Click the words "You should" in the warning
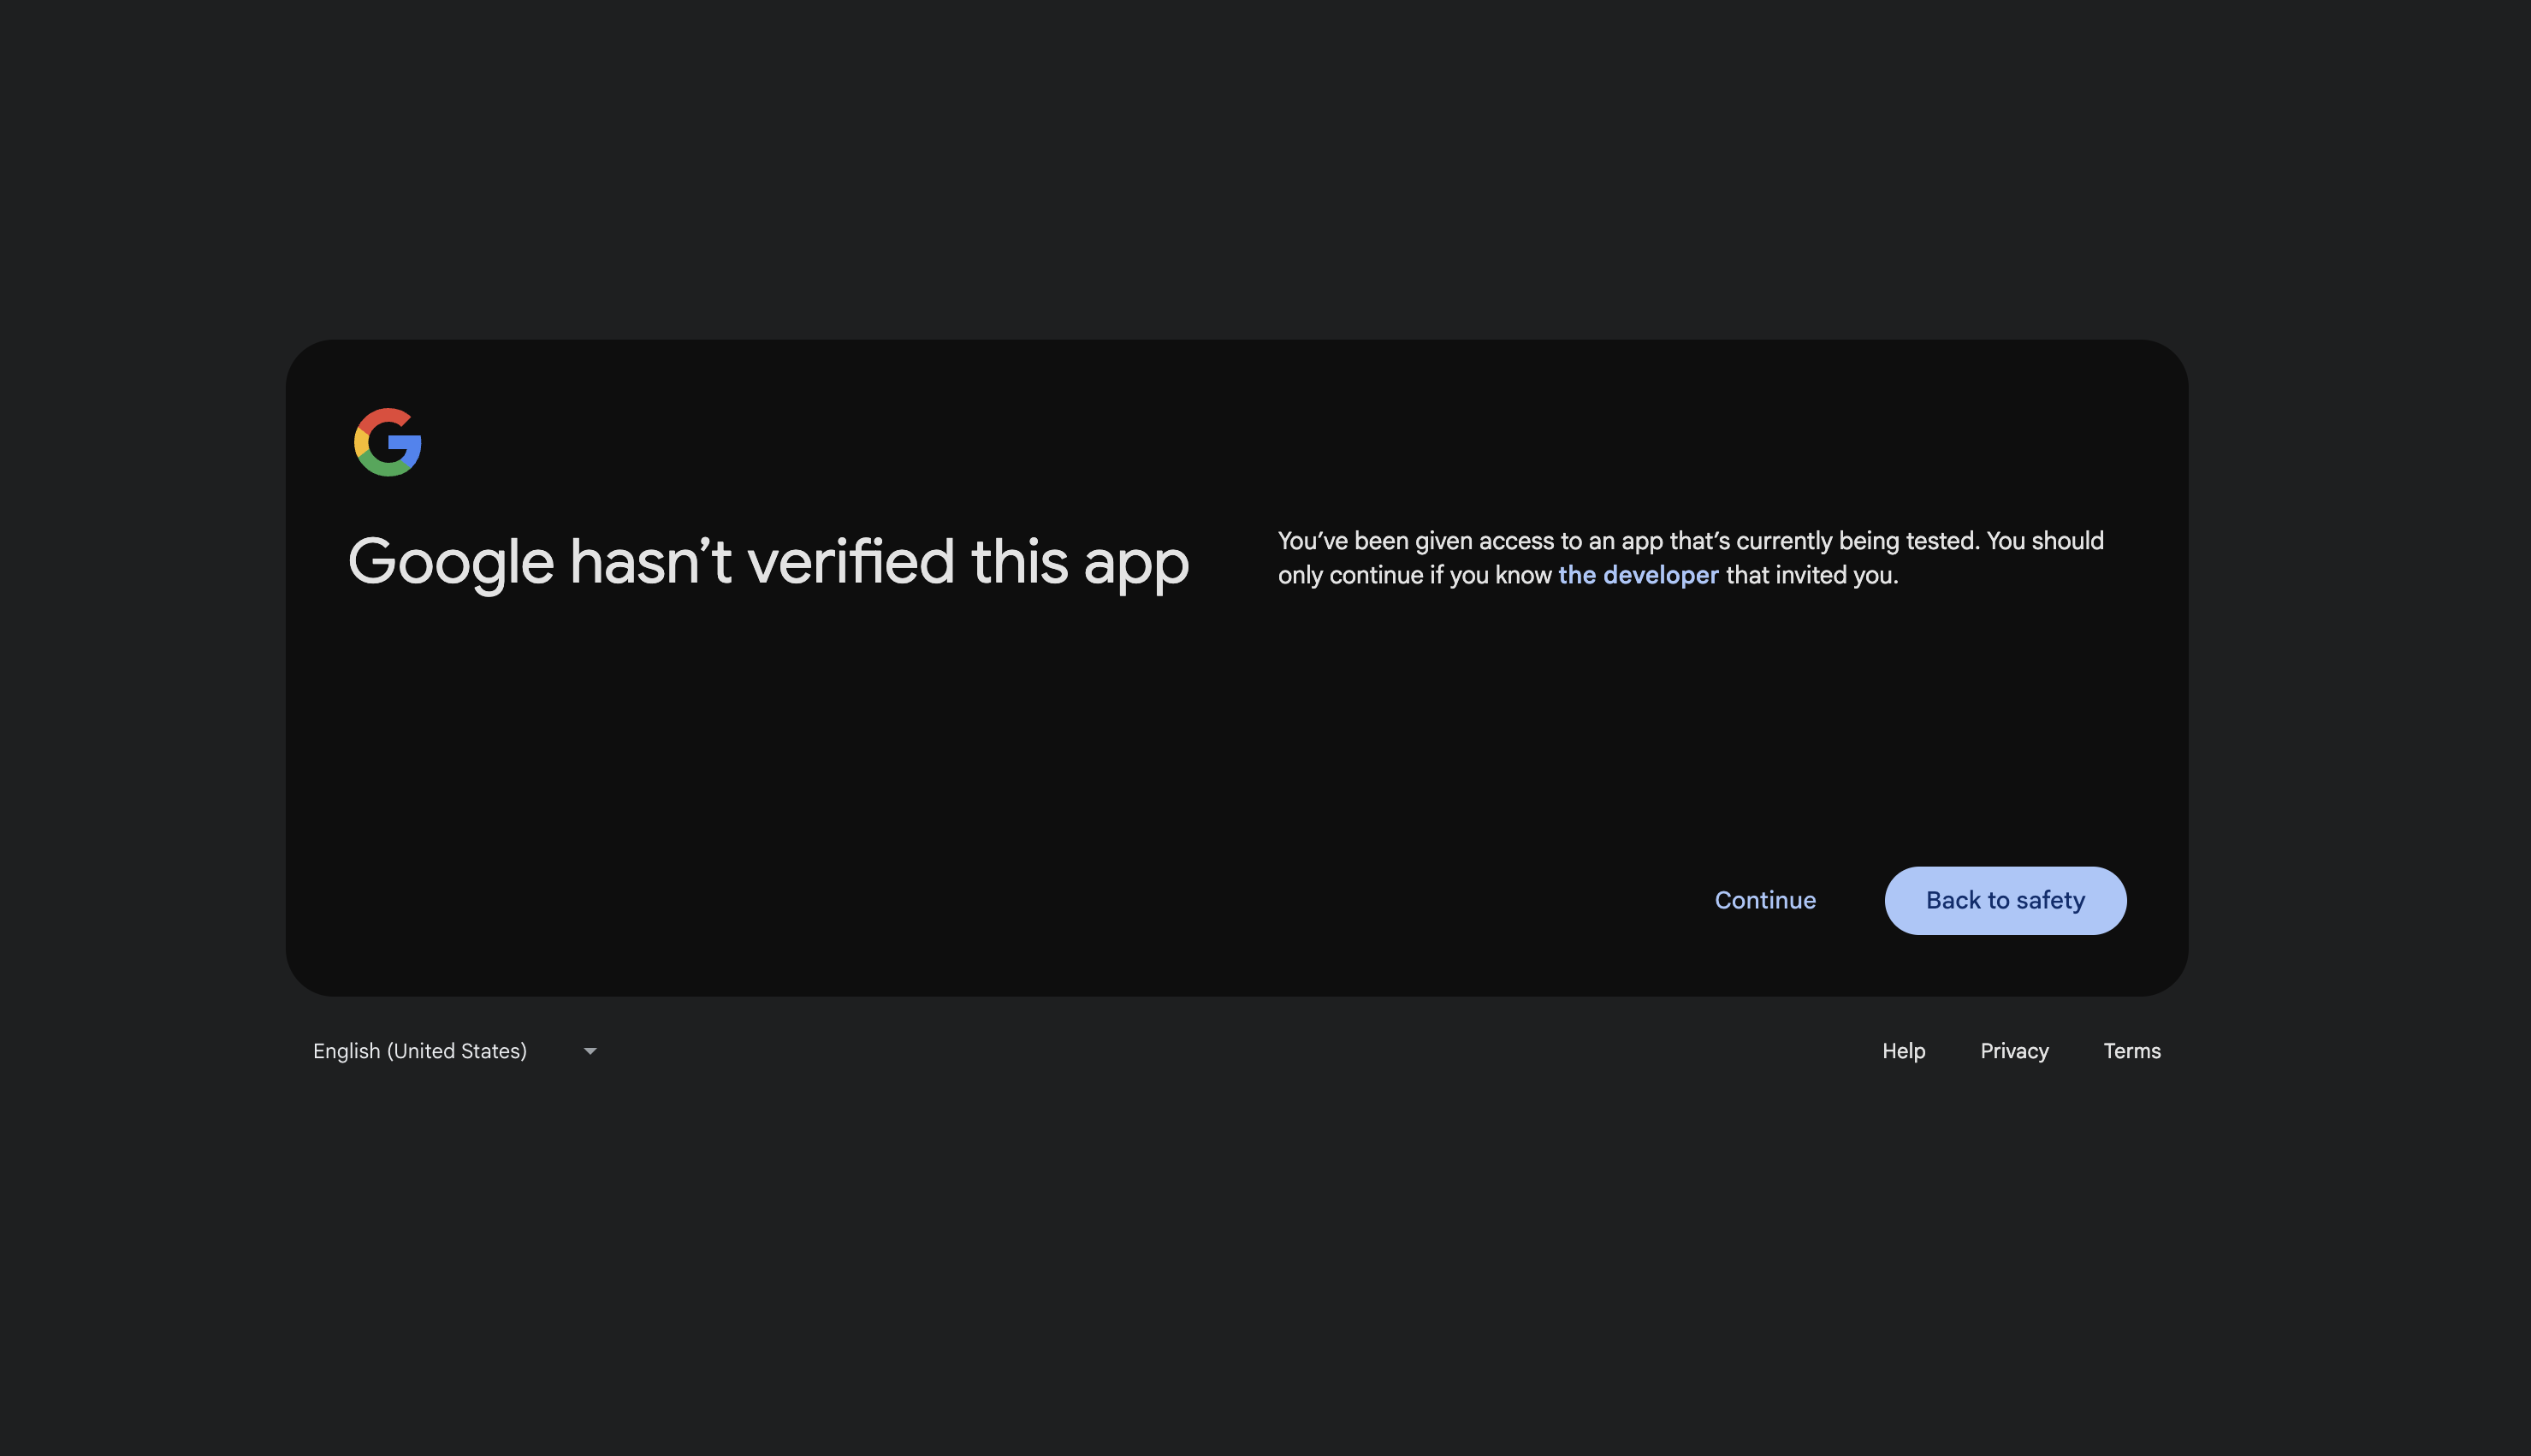Screen dimensions: 2531x1456 point(2045,541)
